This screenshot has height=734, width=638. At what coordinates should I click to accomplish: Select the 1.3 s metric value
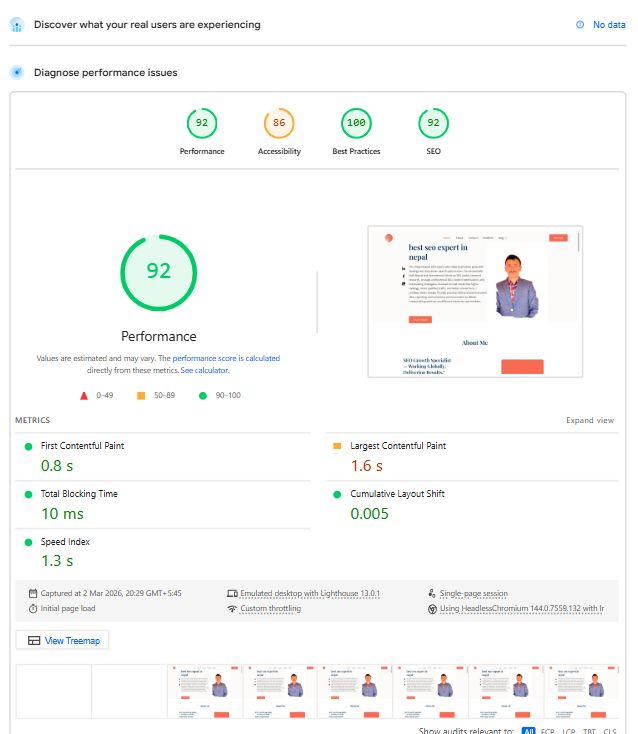point(57,561)
